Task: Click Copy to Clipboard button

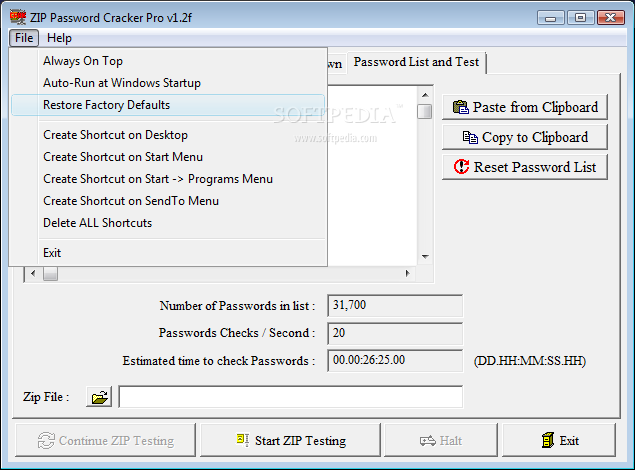Action: (525, 137)
